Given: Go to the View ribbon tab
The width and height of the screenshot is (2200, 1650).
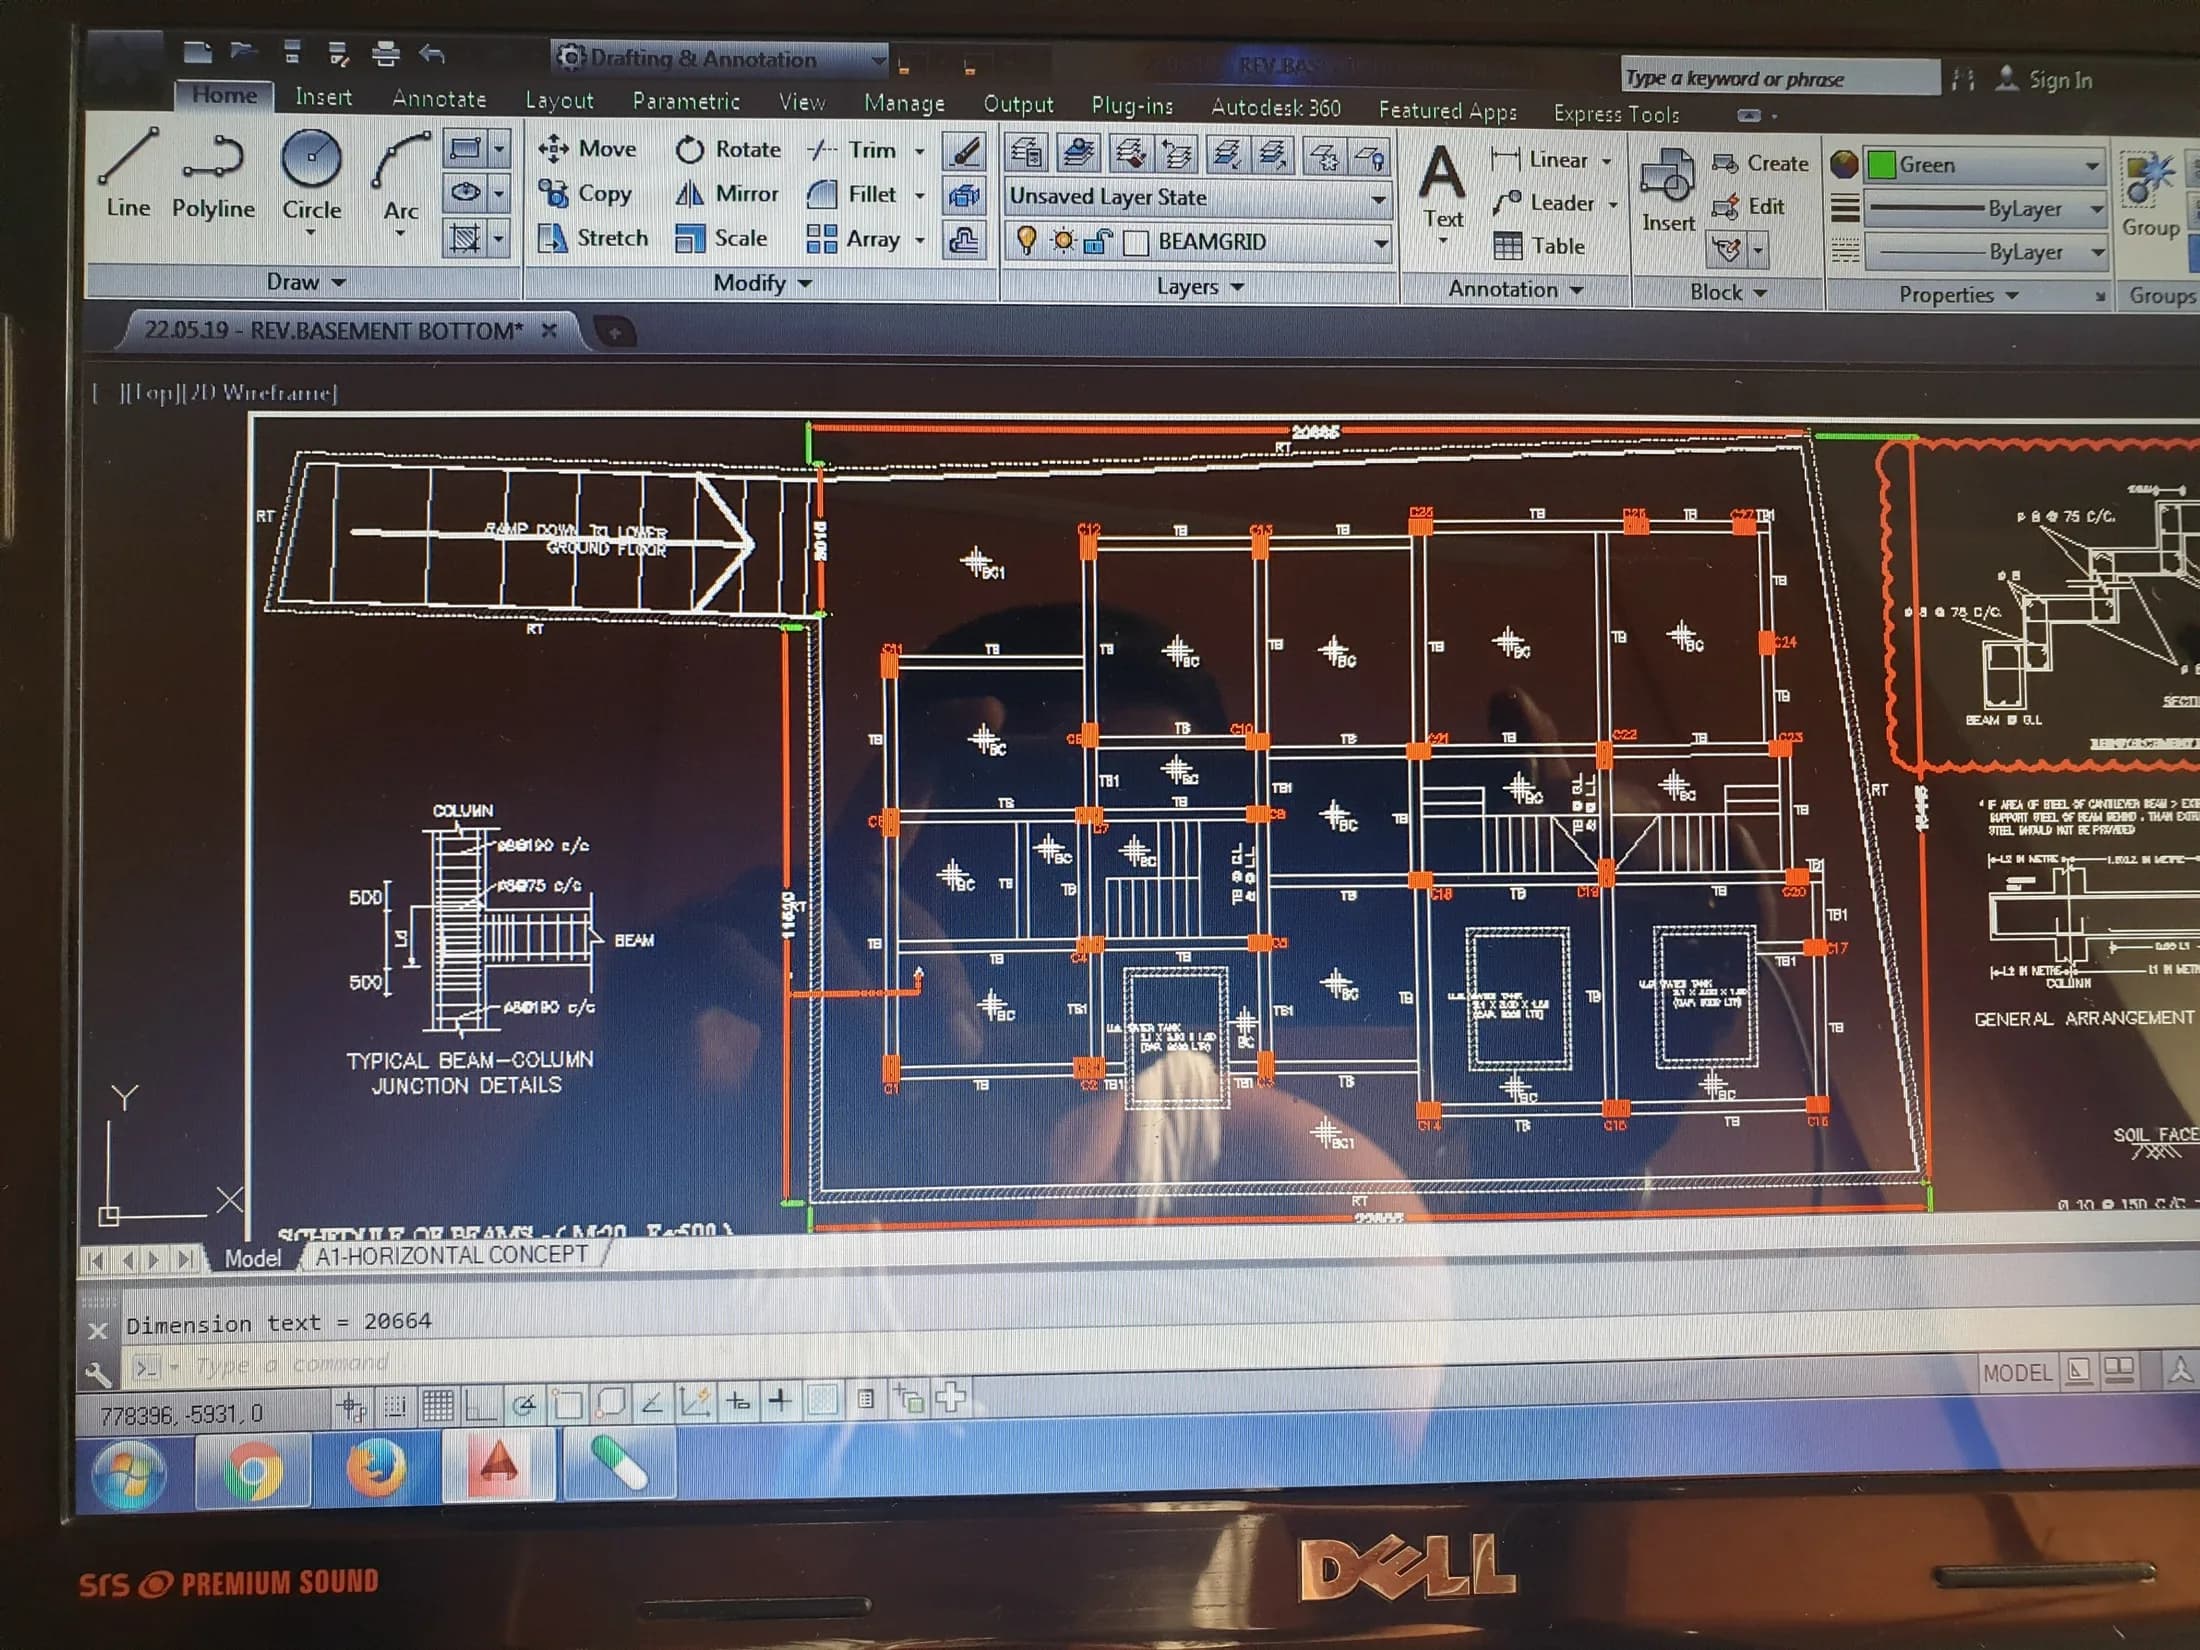Looking at the screenshot, I should (802, 102).
